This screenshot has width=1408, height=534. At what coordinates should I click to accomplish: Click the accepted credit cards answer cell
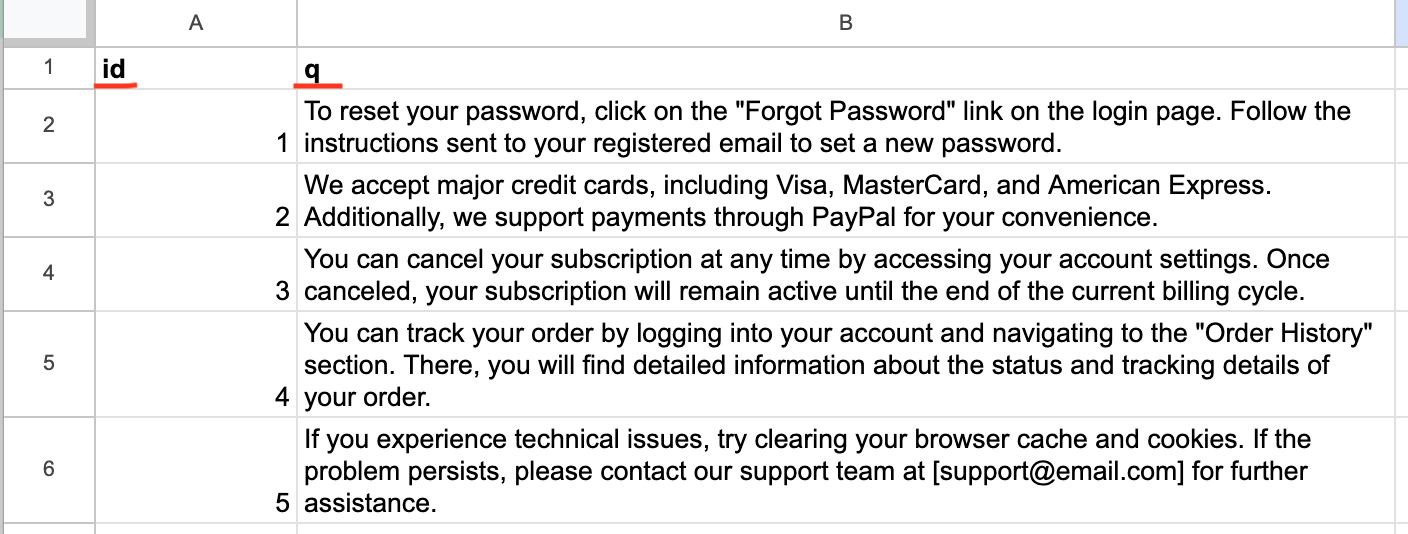(845, 201)
